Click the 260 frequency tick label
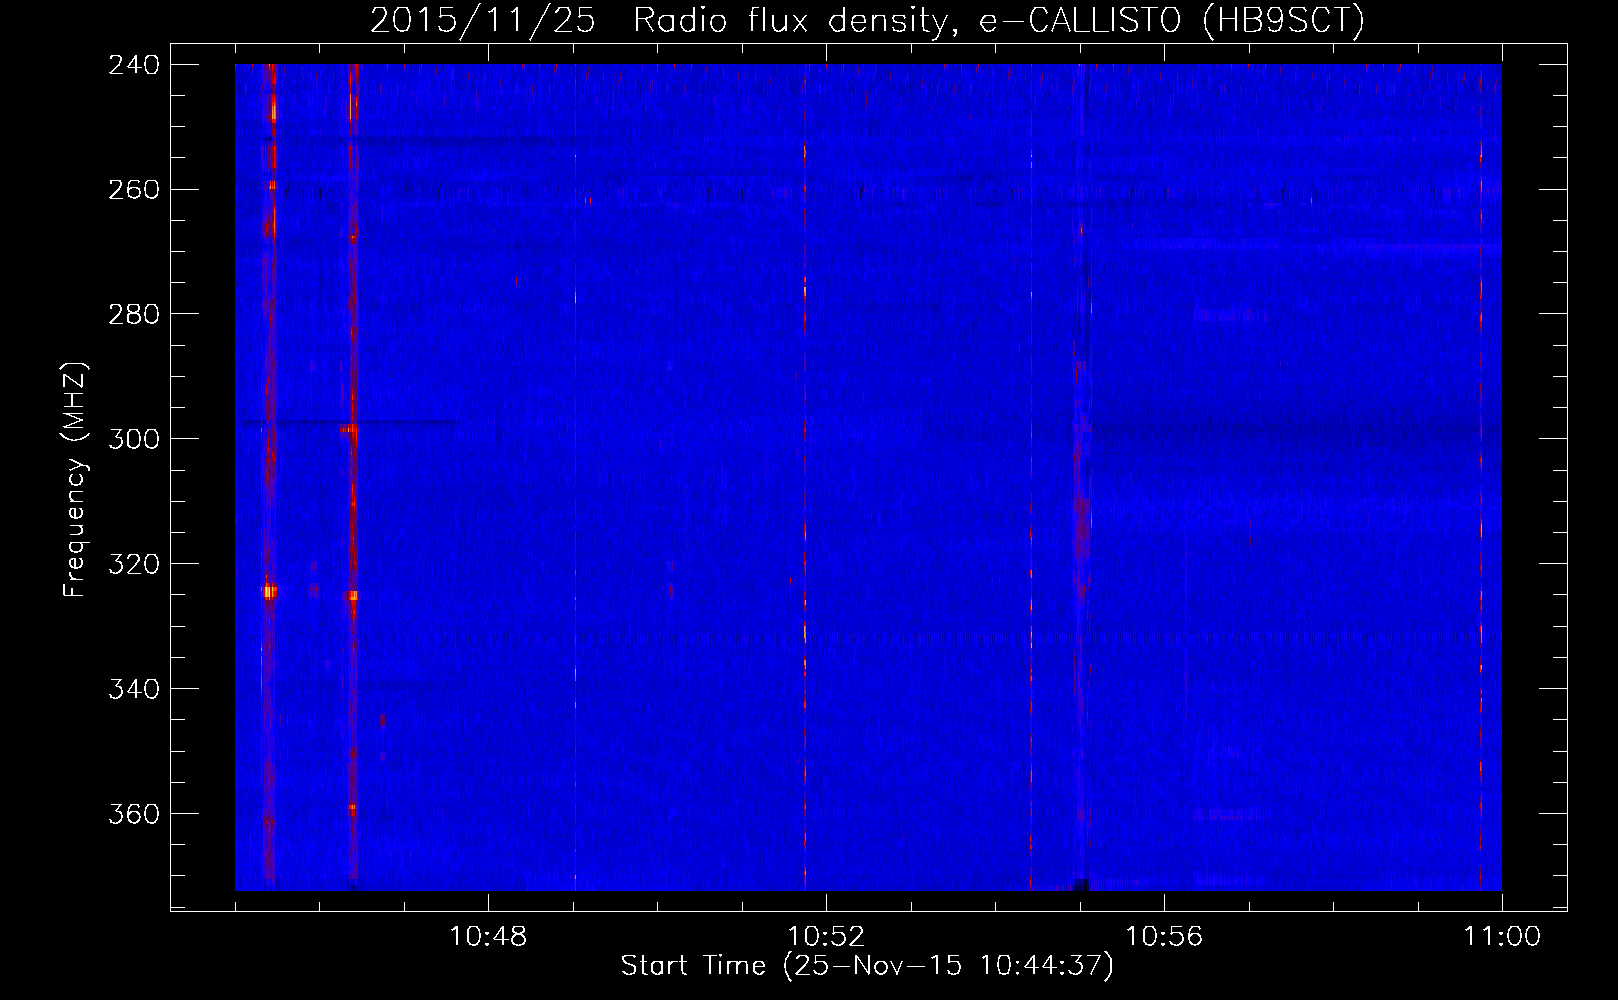 (134, 189)
